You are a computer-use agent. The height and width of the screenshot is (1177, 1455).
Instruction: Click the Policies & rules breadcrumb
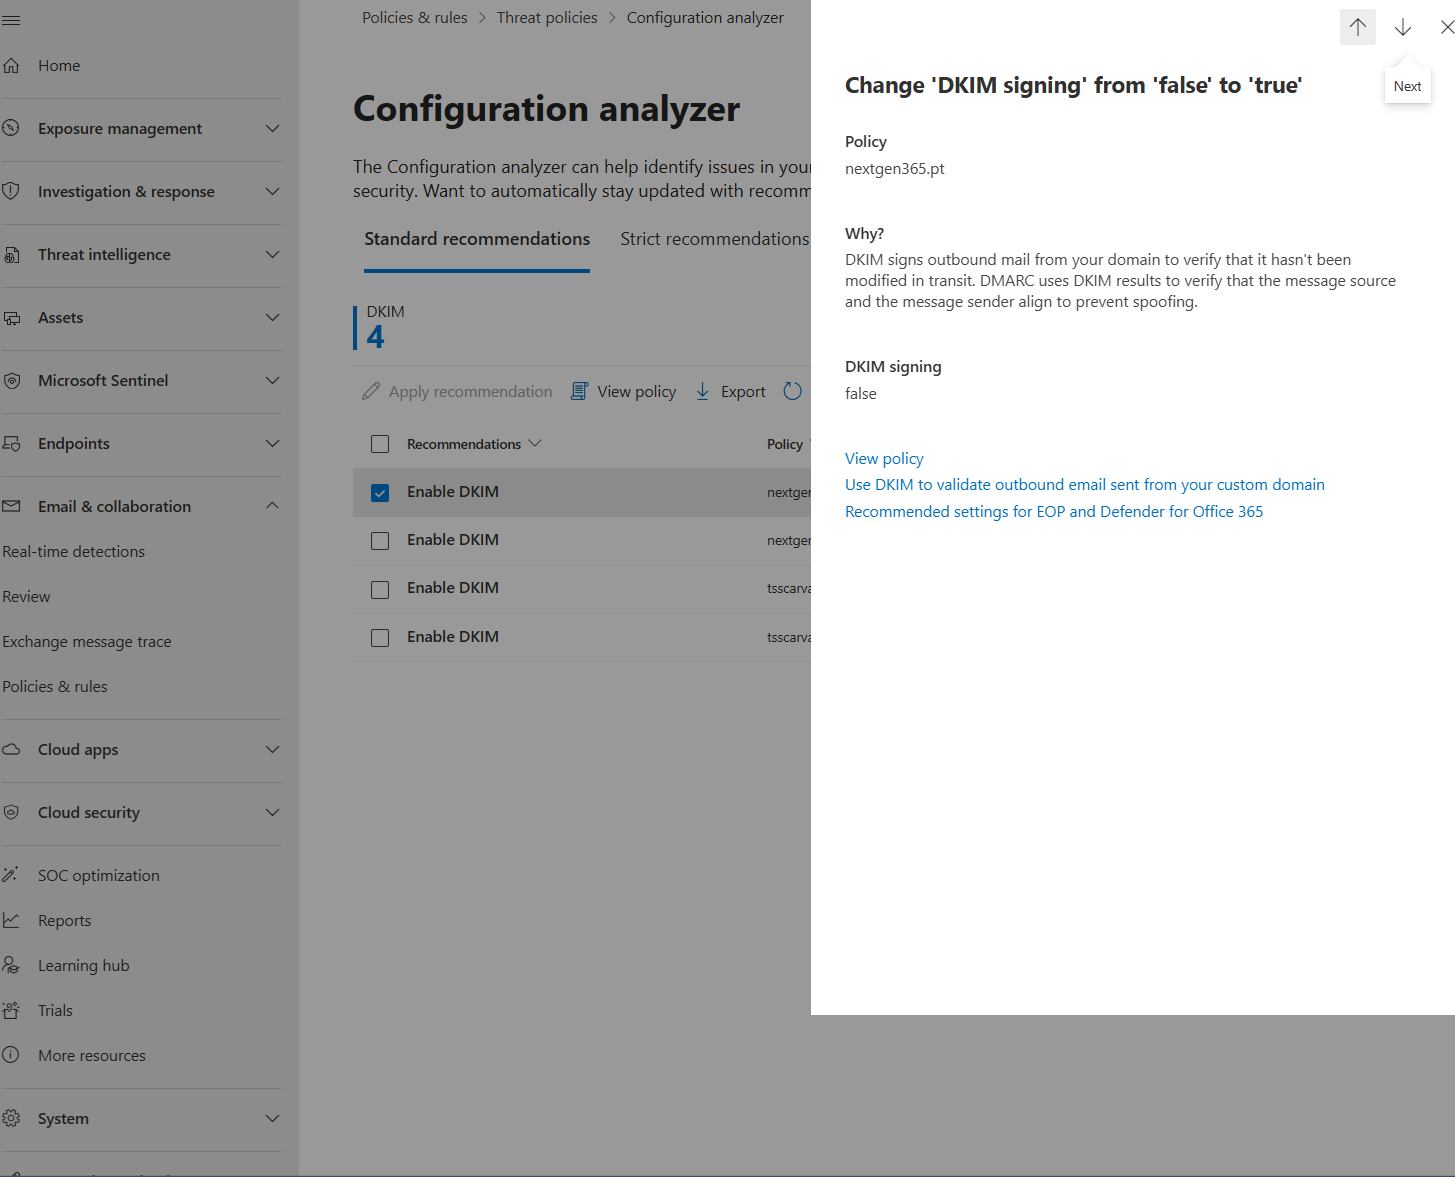point(415,18)
